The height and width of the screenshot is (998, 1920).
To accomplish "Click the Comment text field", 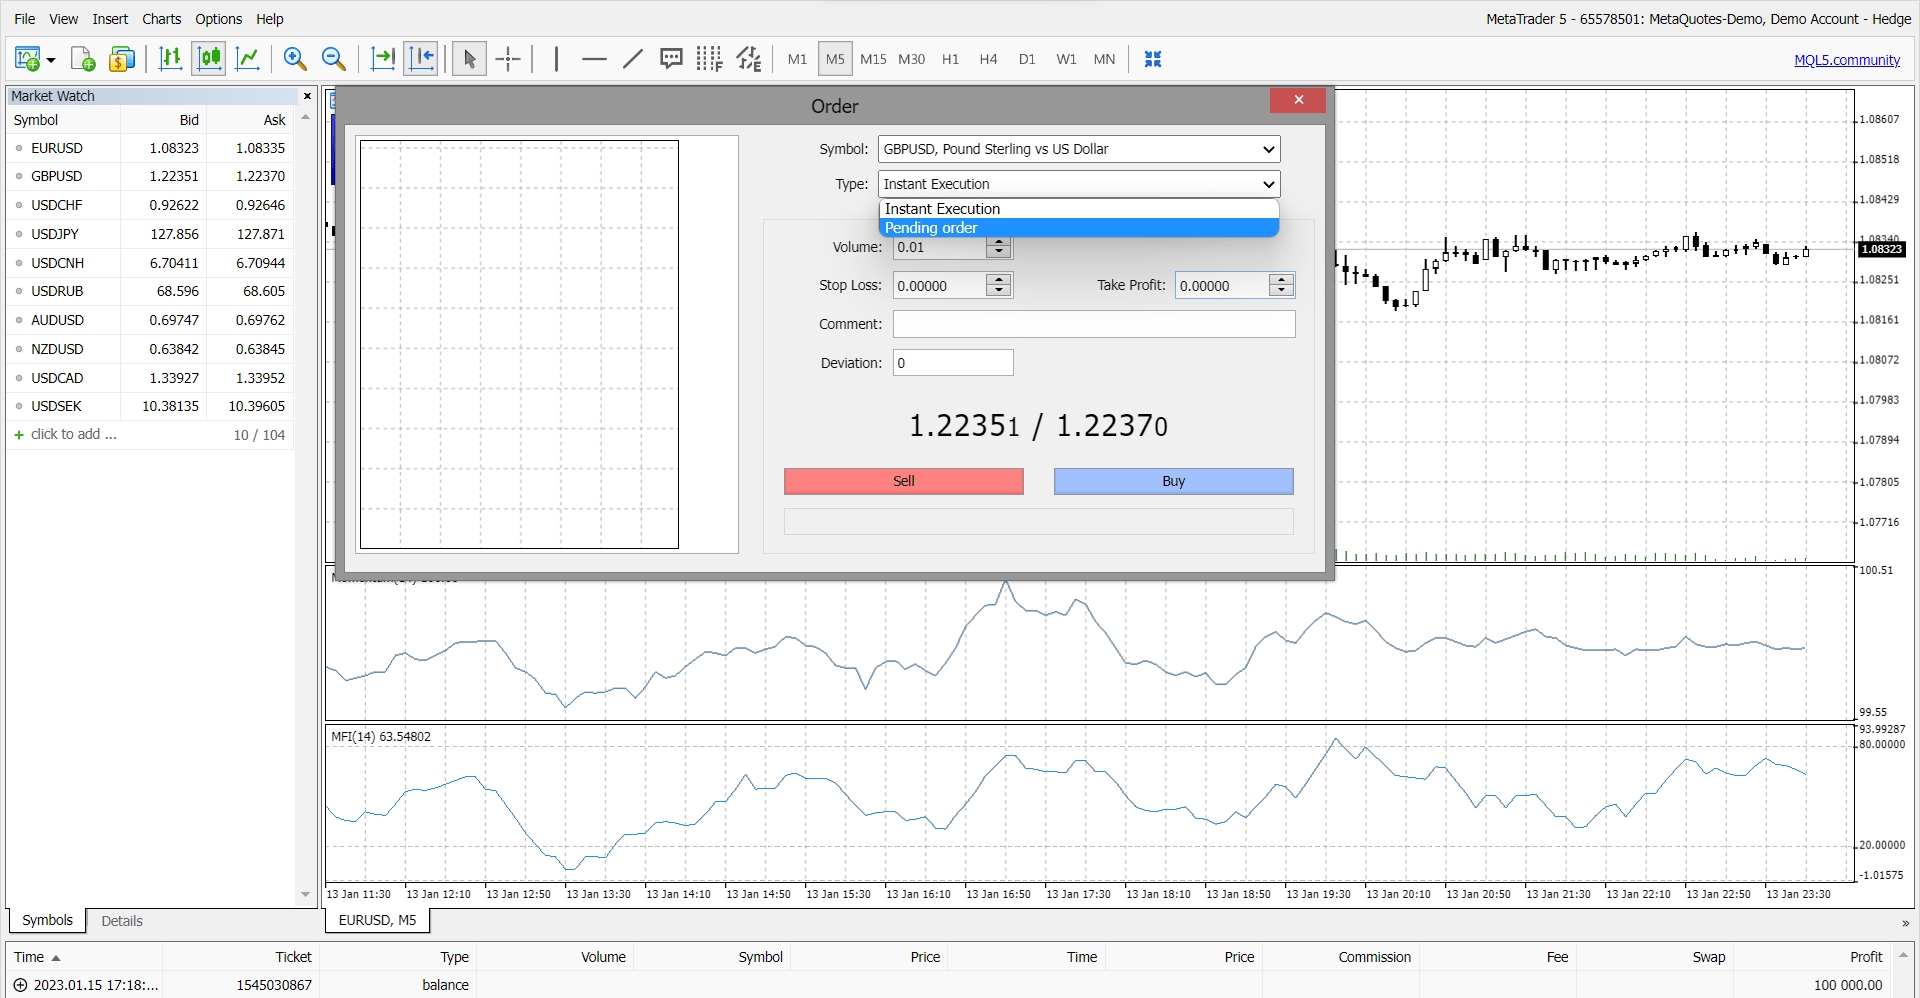I will [1094, 324].
